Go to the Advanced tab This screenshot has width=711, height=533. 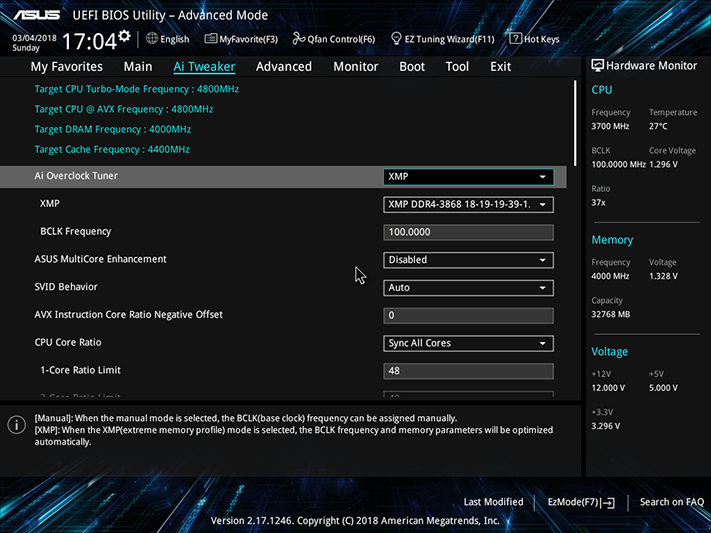pyautogui.click(x=284, y=67)
